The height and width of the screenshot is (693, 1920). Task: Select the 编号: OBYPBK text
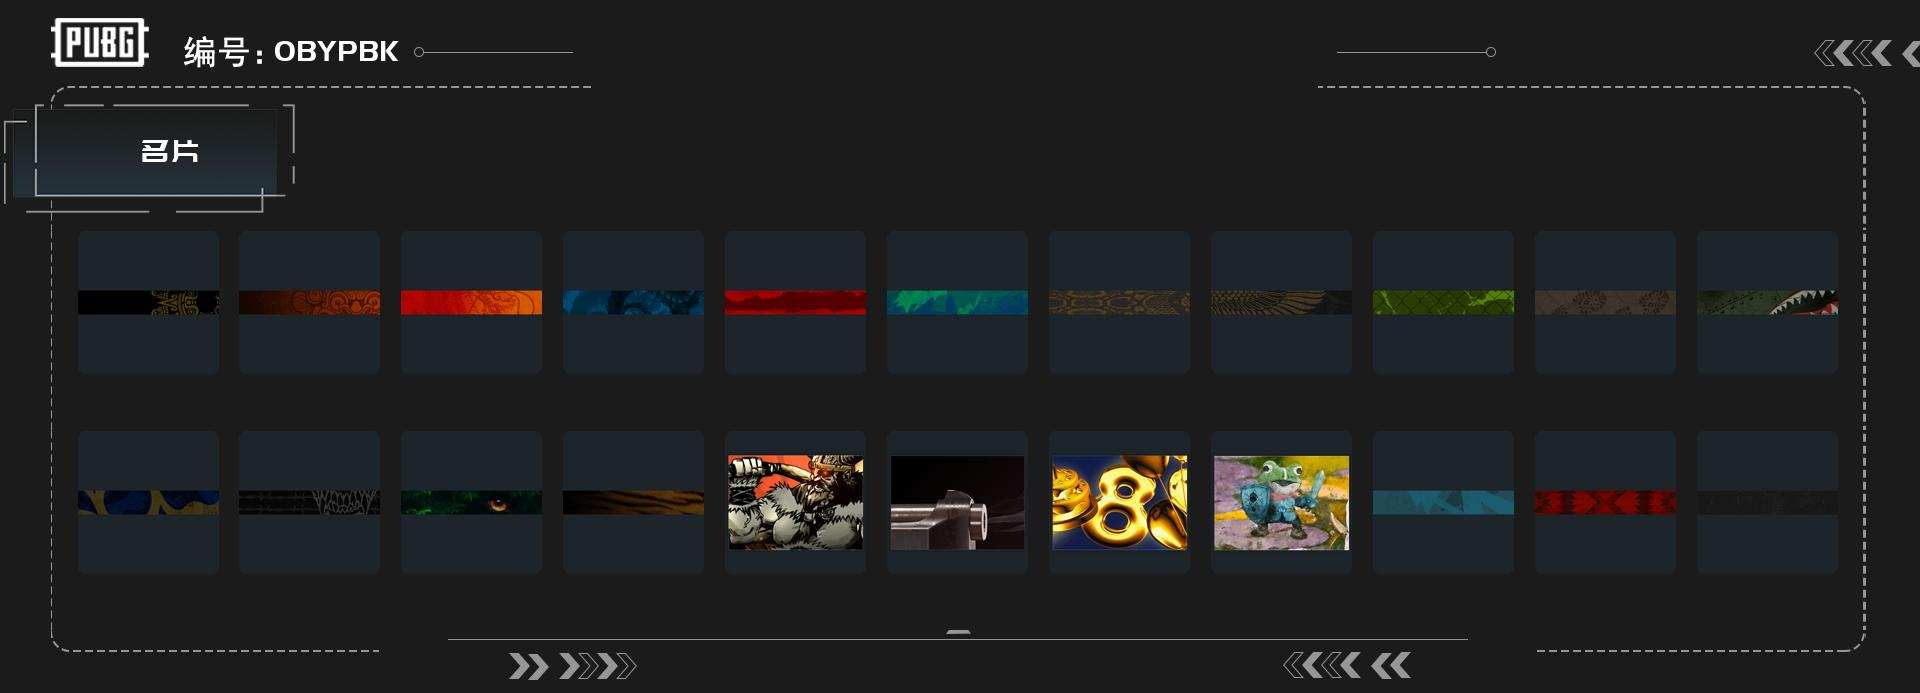(291, 52)
